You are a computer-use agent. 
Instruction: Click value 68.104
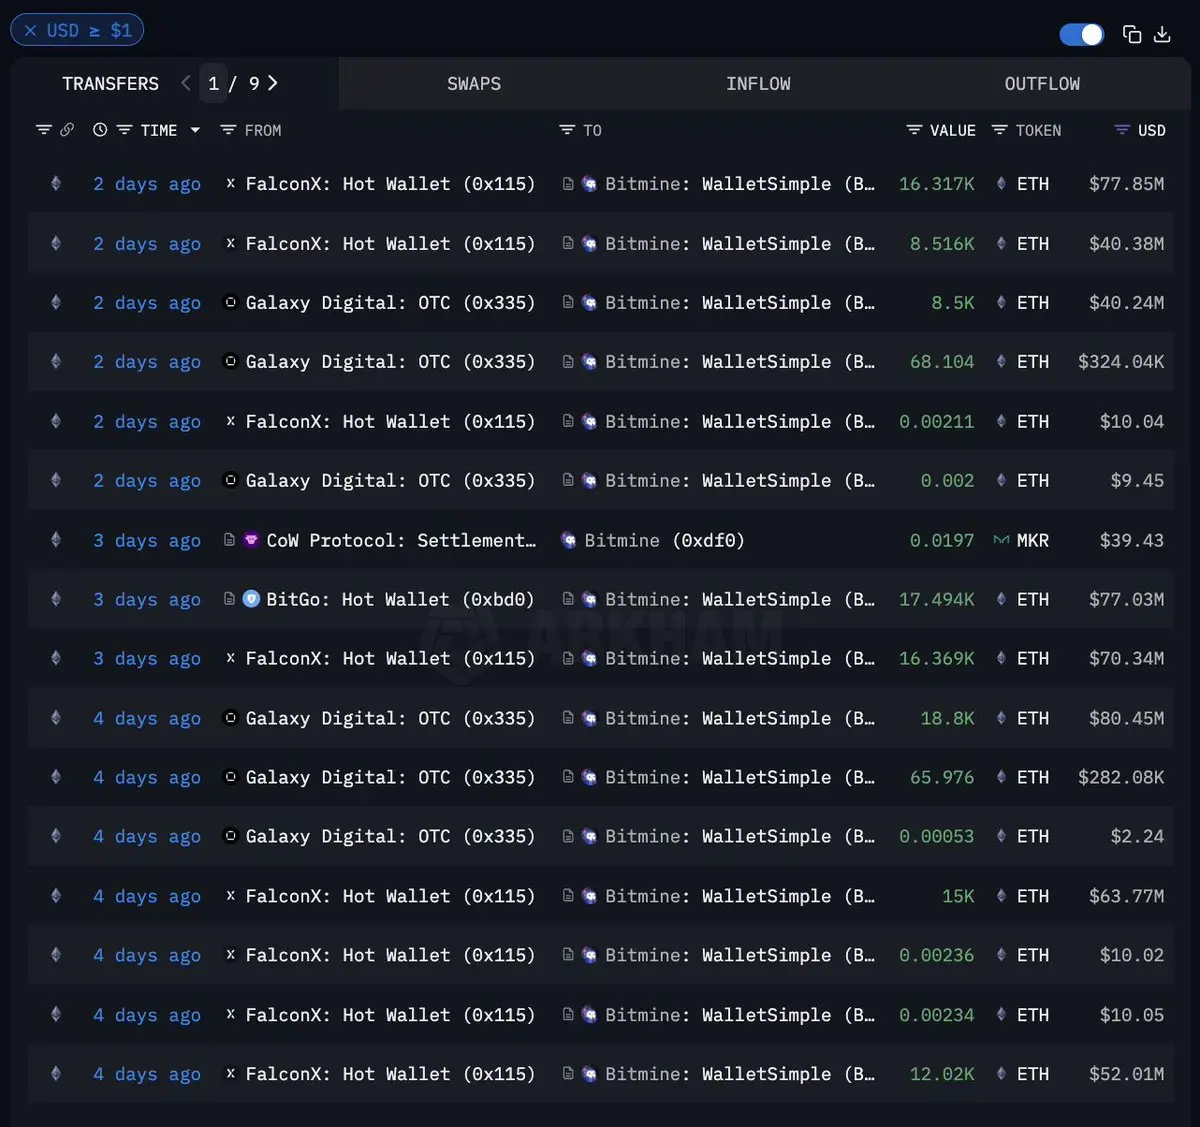click(x=942, y=362)
